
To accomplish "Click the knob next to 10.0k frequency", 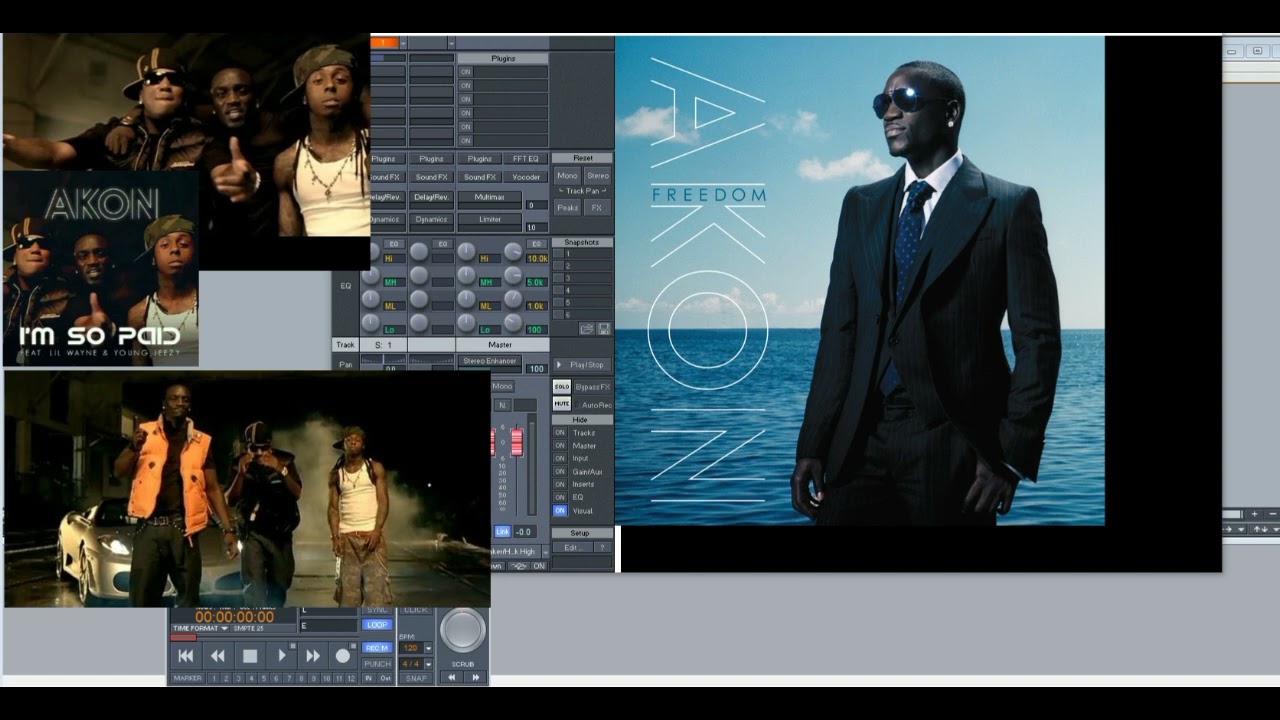I will 513,251.
